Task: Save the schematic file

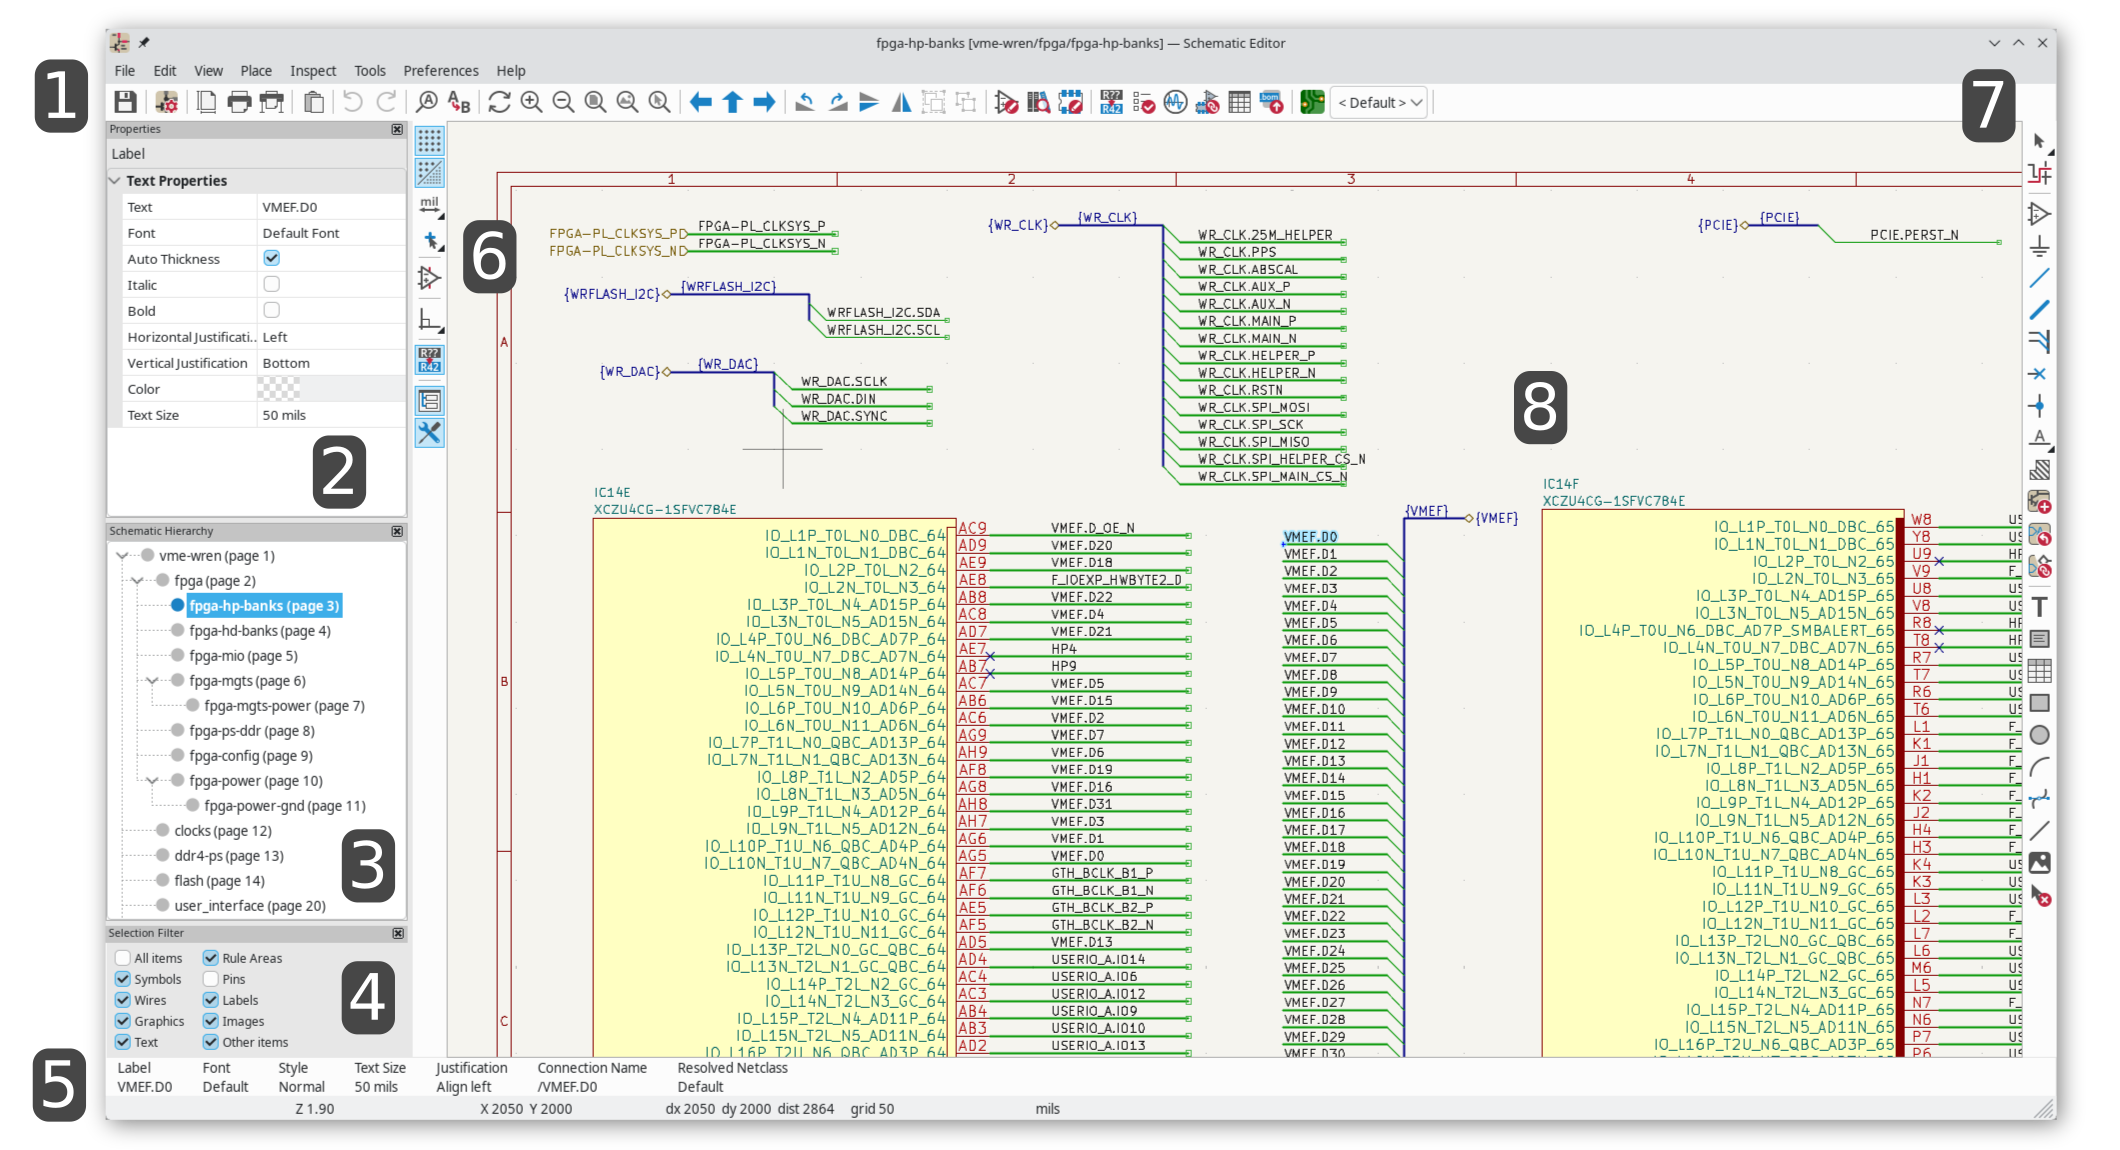Action: click(125, 101)
